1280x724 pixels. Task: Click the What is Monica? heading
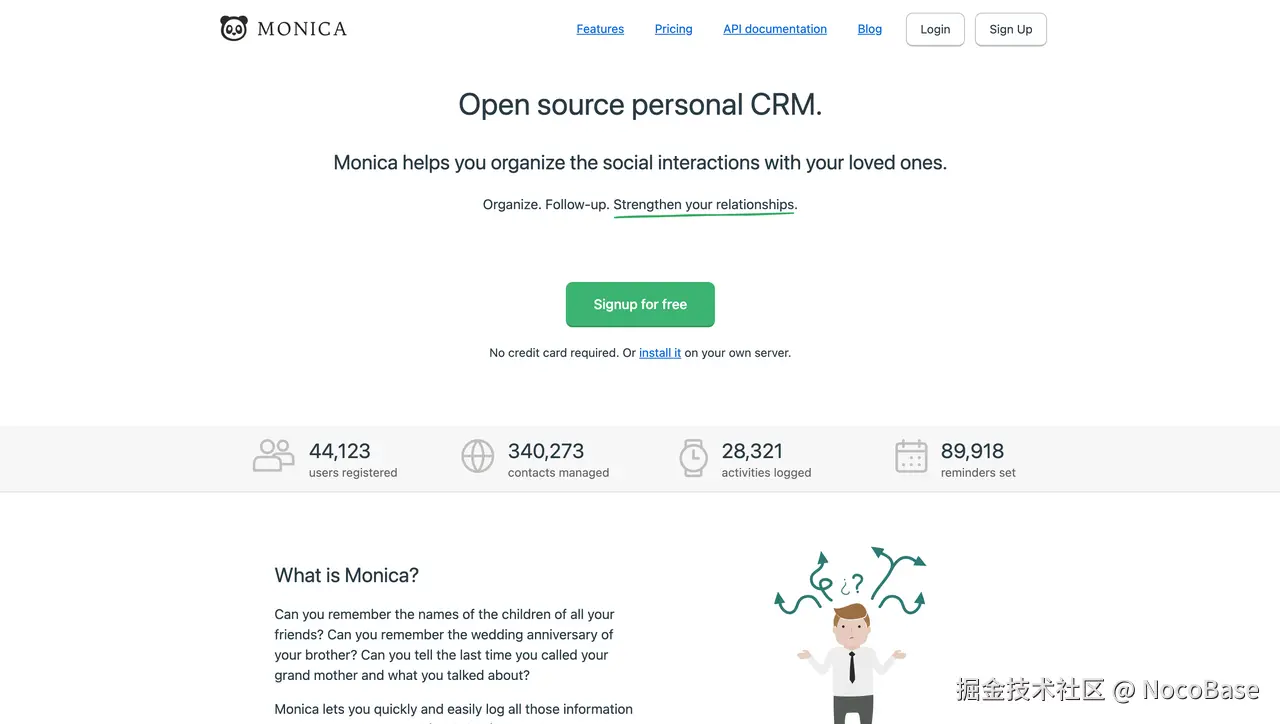coord(347,575)
